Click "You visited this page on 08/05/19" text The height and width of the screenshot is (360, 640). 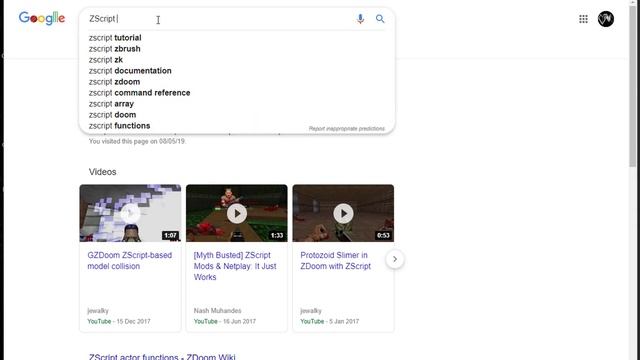click(x=137, y=141)
